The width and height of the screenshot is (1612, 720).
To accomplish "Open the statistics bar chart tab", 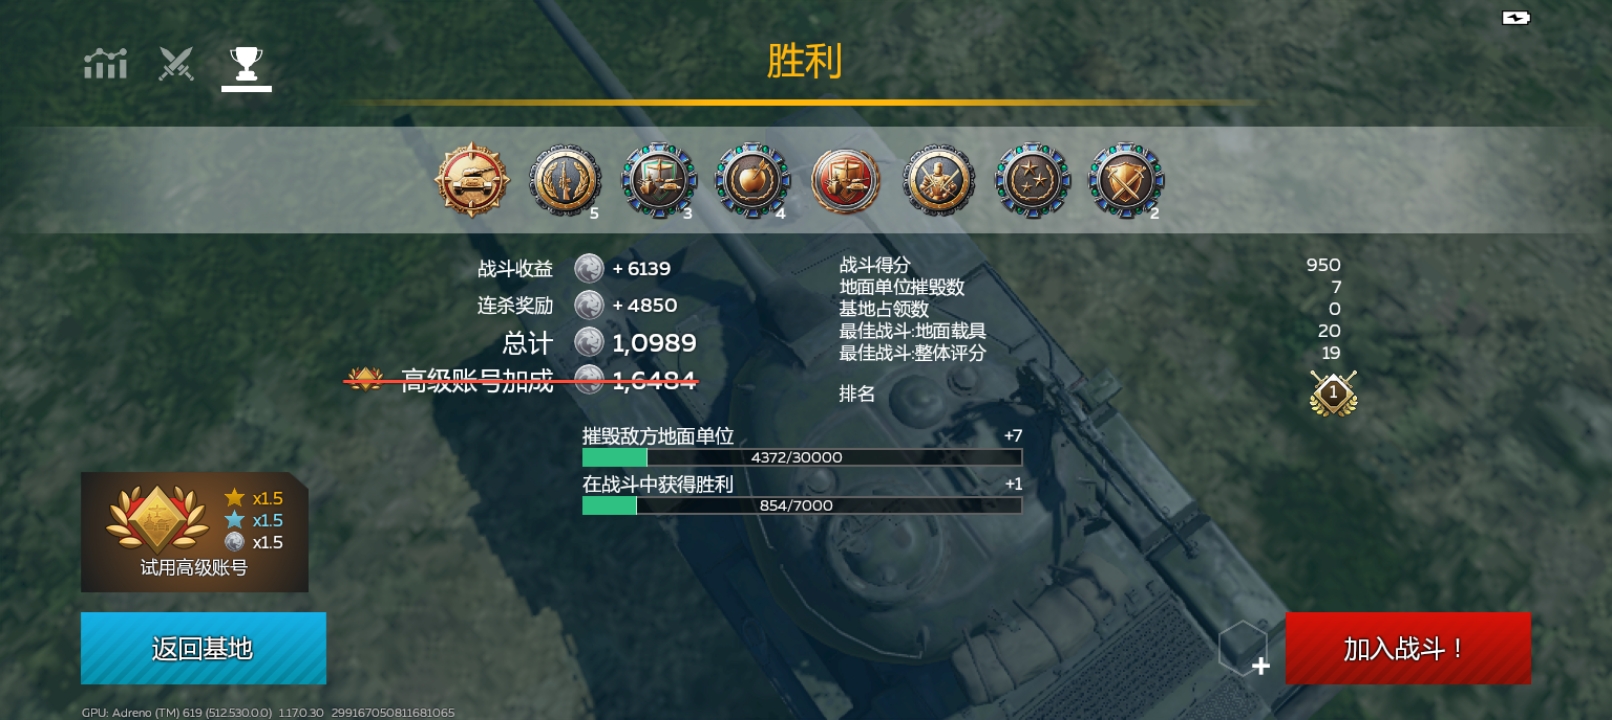I will coord(105,64).
